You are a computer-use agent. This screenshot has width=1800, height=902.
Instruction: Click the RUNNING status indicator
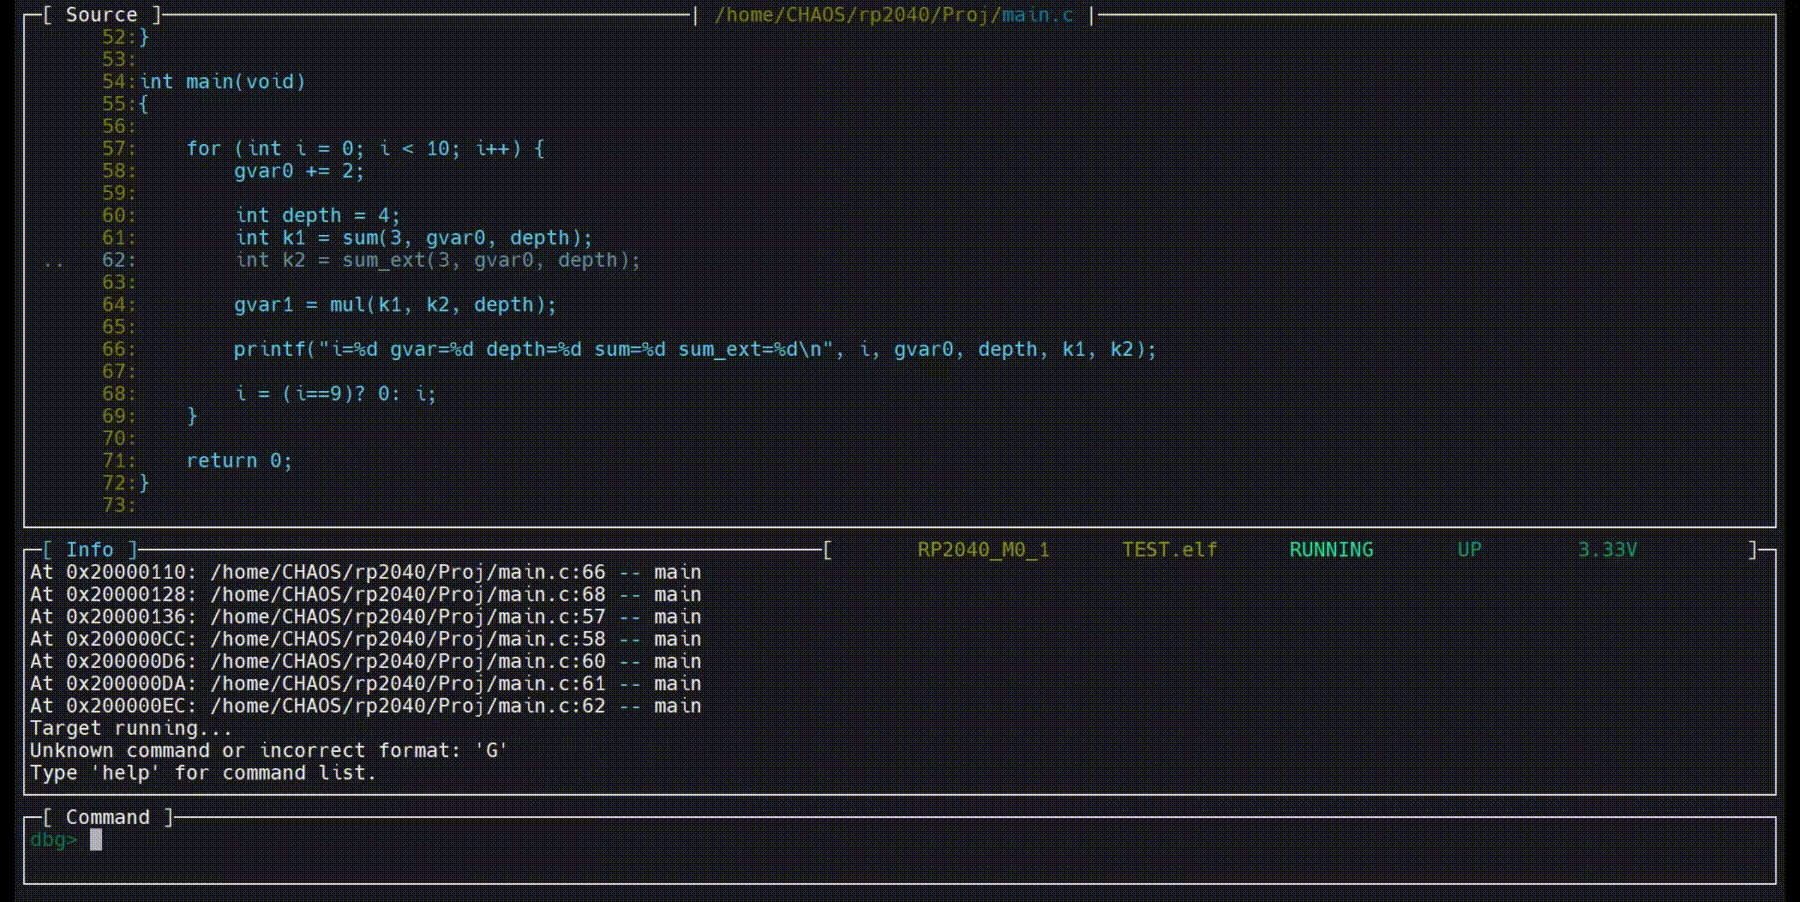(x=1330, y=550)
